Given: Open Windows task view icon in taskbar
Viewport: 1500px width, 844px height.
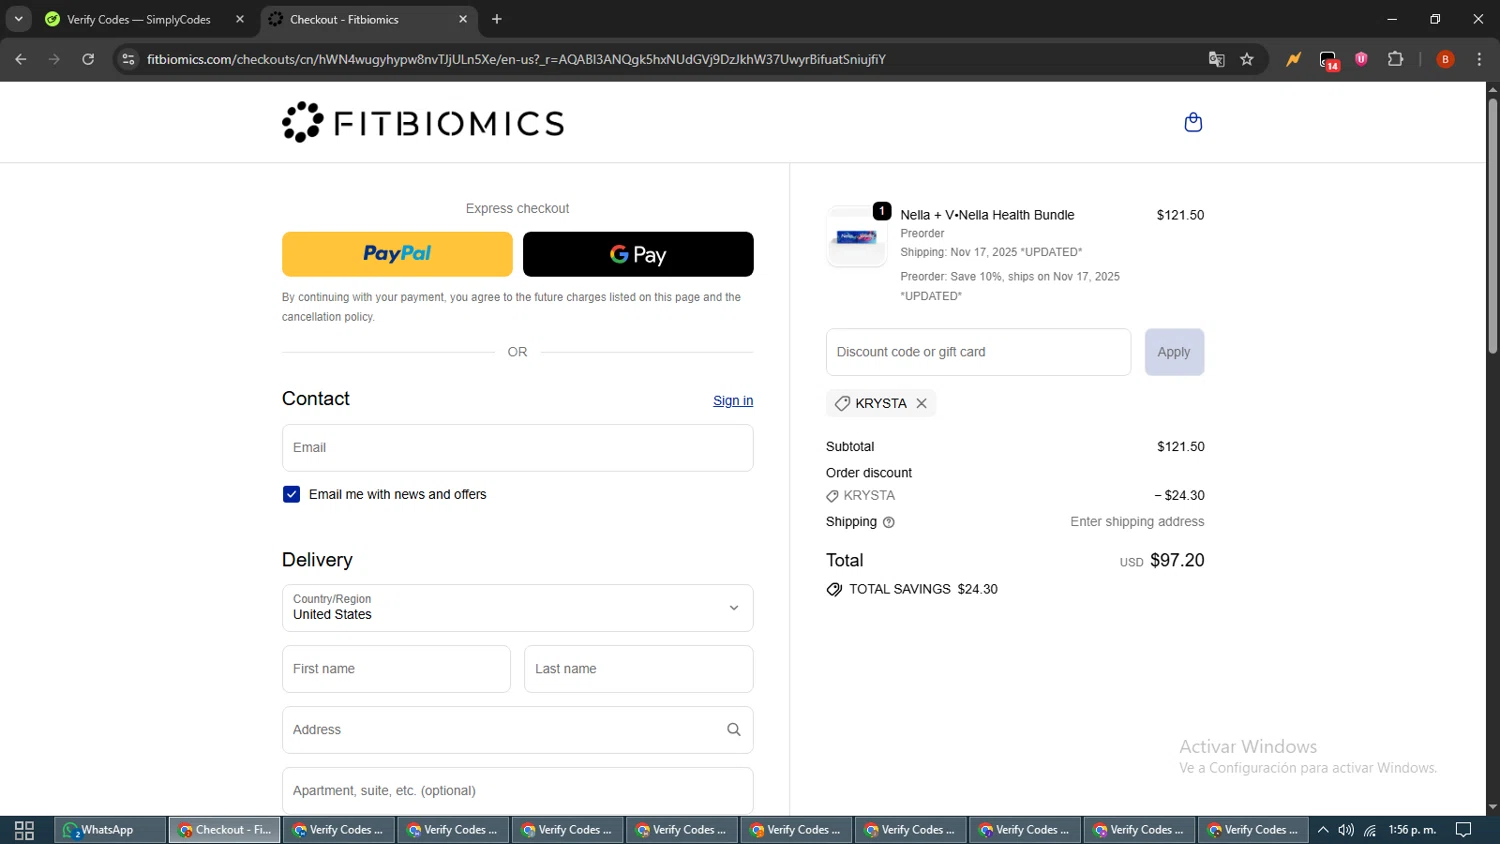Looking at the screenshot, I should click(x=24, y=830).
